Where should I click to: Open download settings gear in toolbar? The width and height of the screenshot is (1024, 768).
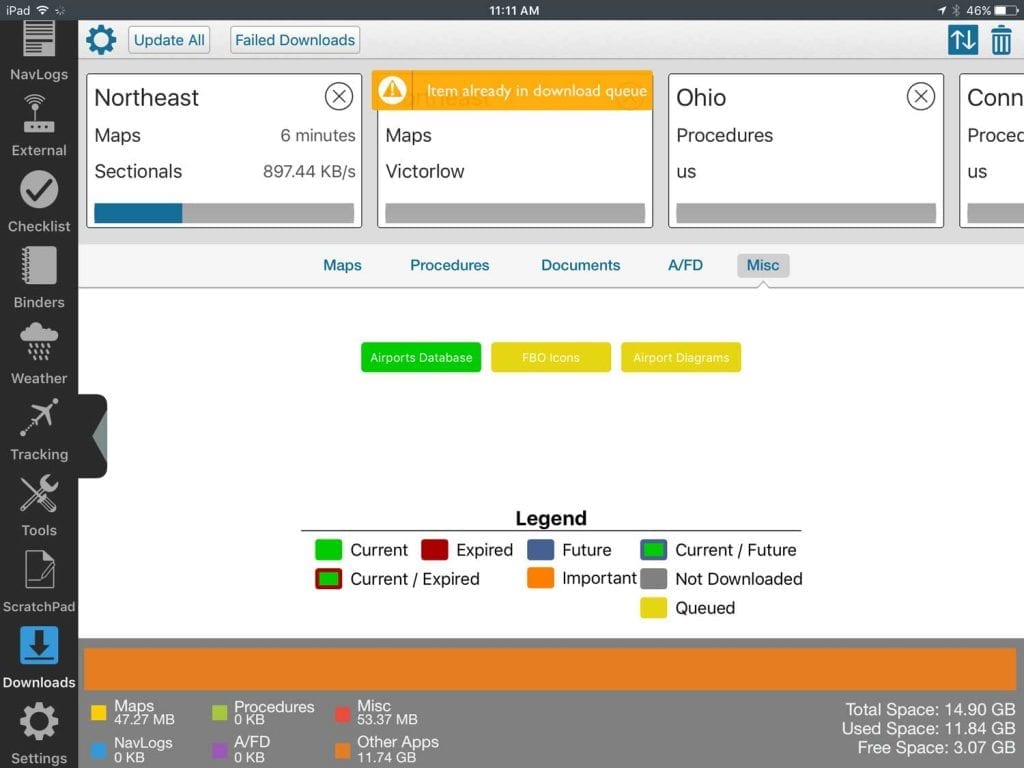coord(101,40)
